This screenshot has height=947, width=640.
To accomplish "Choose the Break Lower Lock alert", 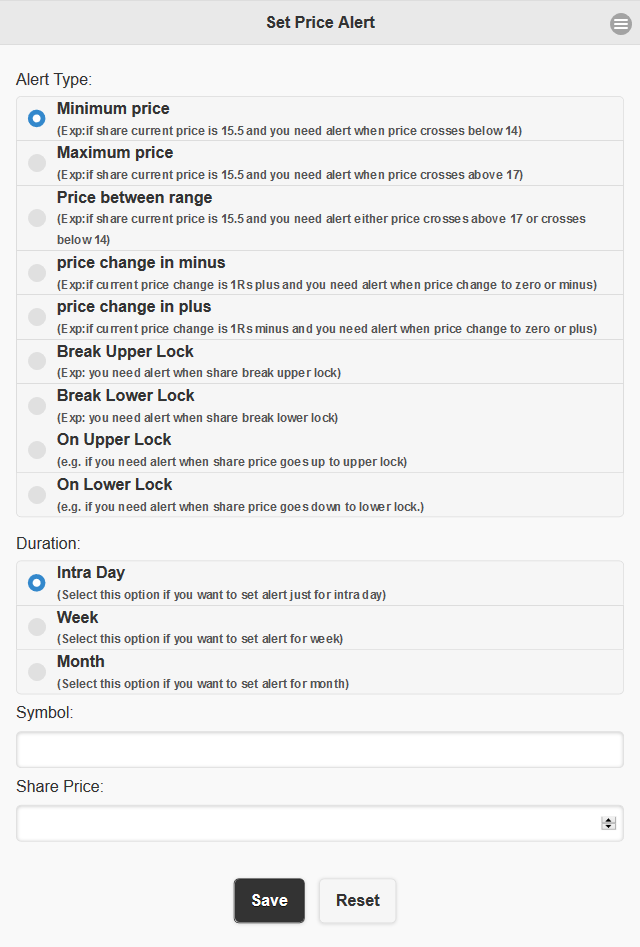I will [x=320, y=406].
